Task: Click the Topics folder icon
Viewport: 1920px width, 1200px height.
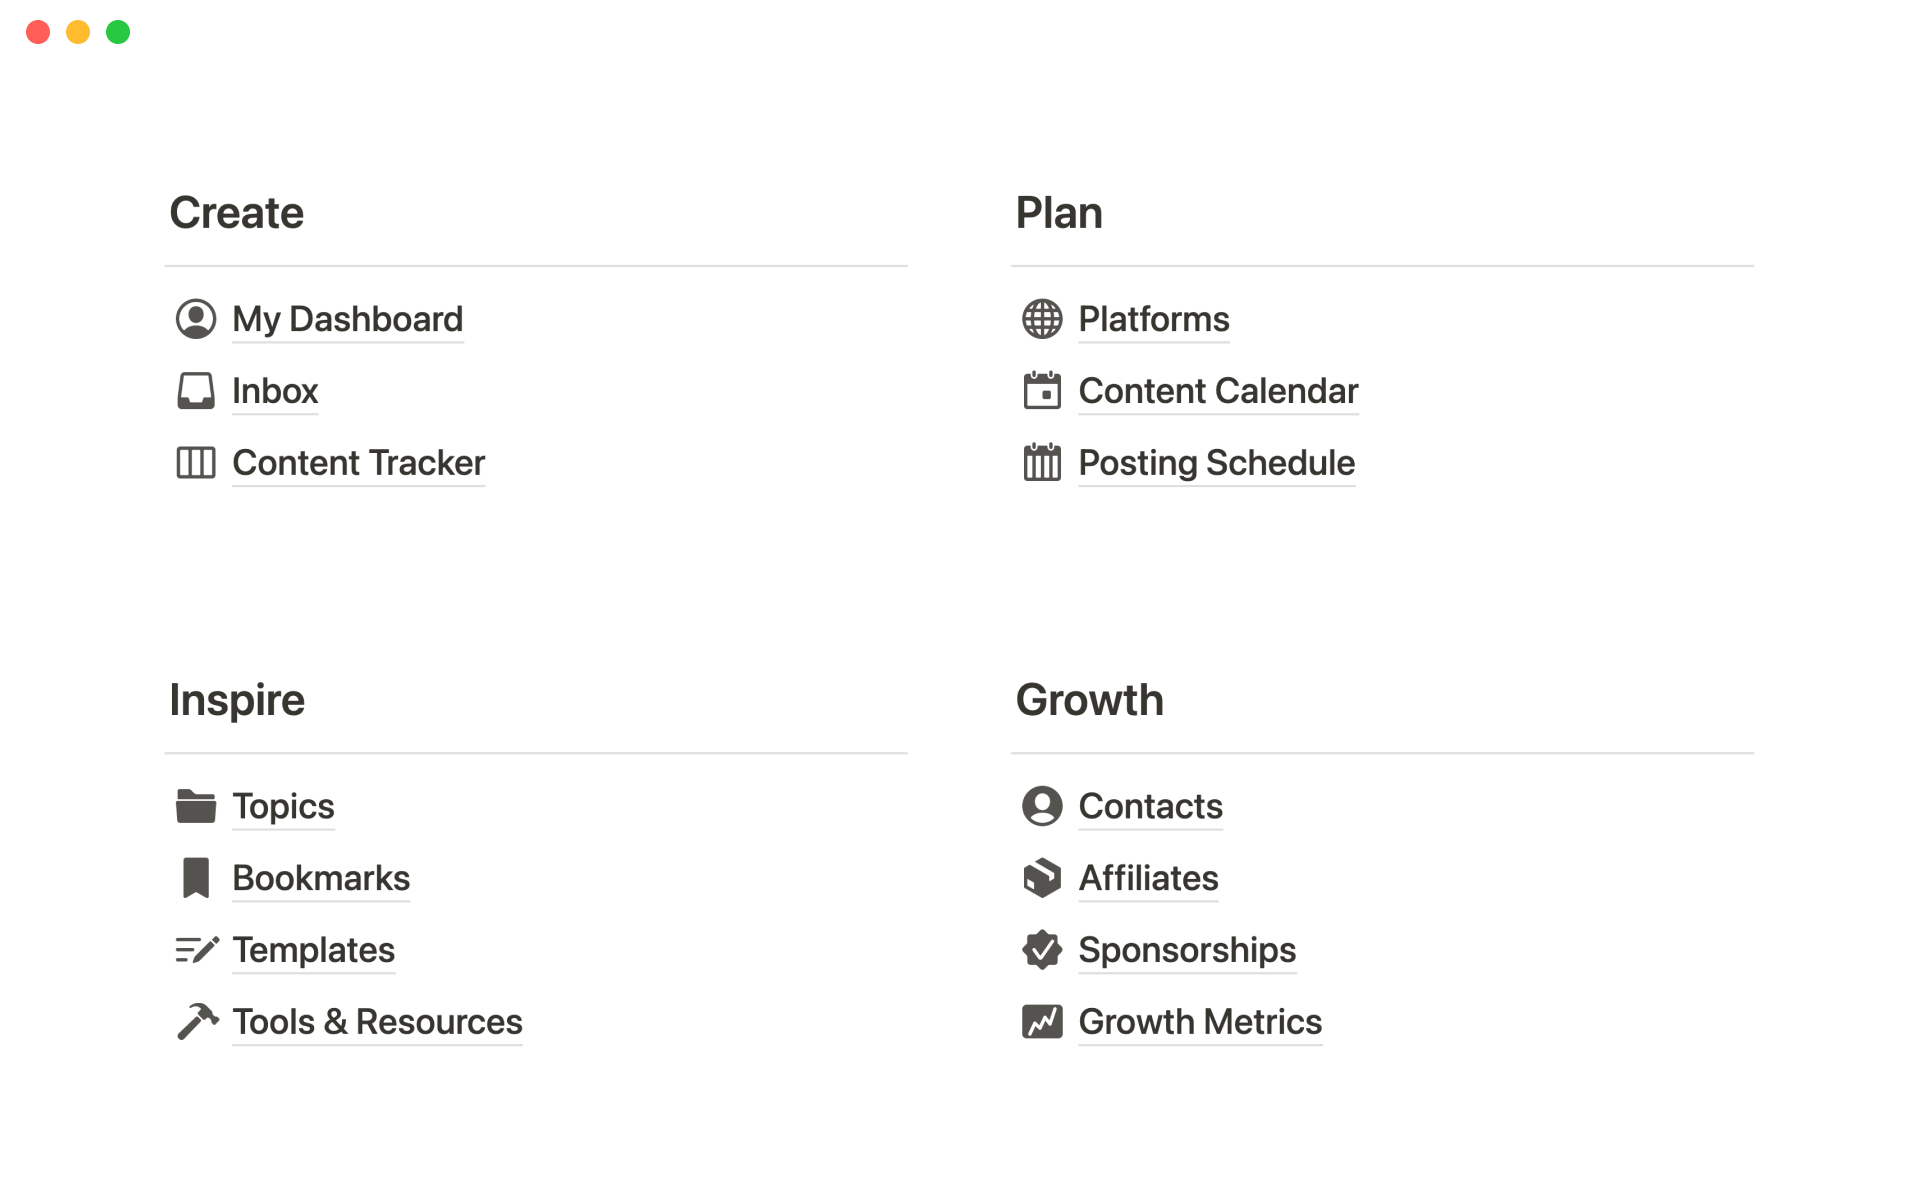Action: point(196,806)
